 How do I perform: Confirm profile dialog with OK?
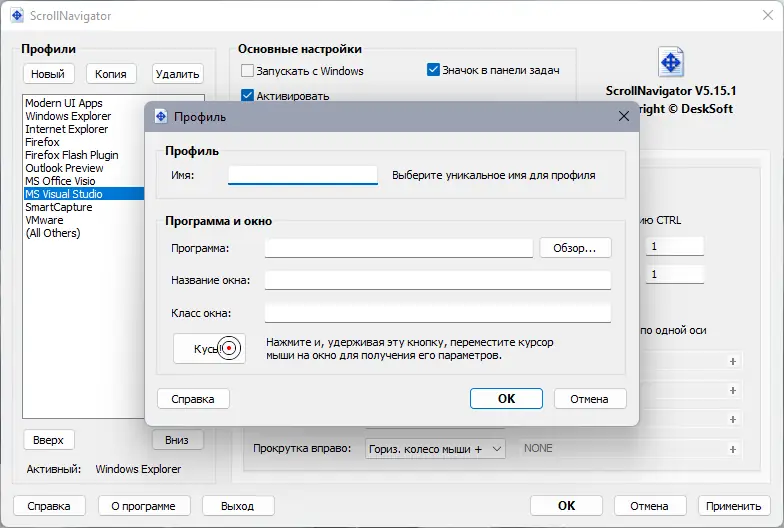point(506,398)
